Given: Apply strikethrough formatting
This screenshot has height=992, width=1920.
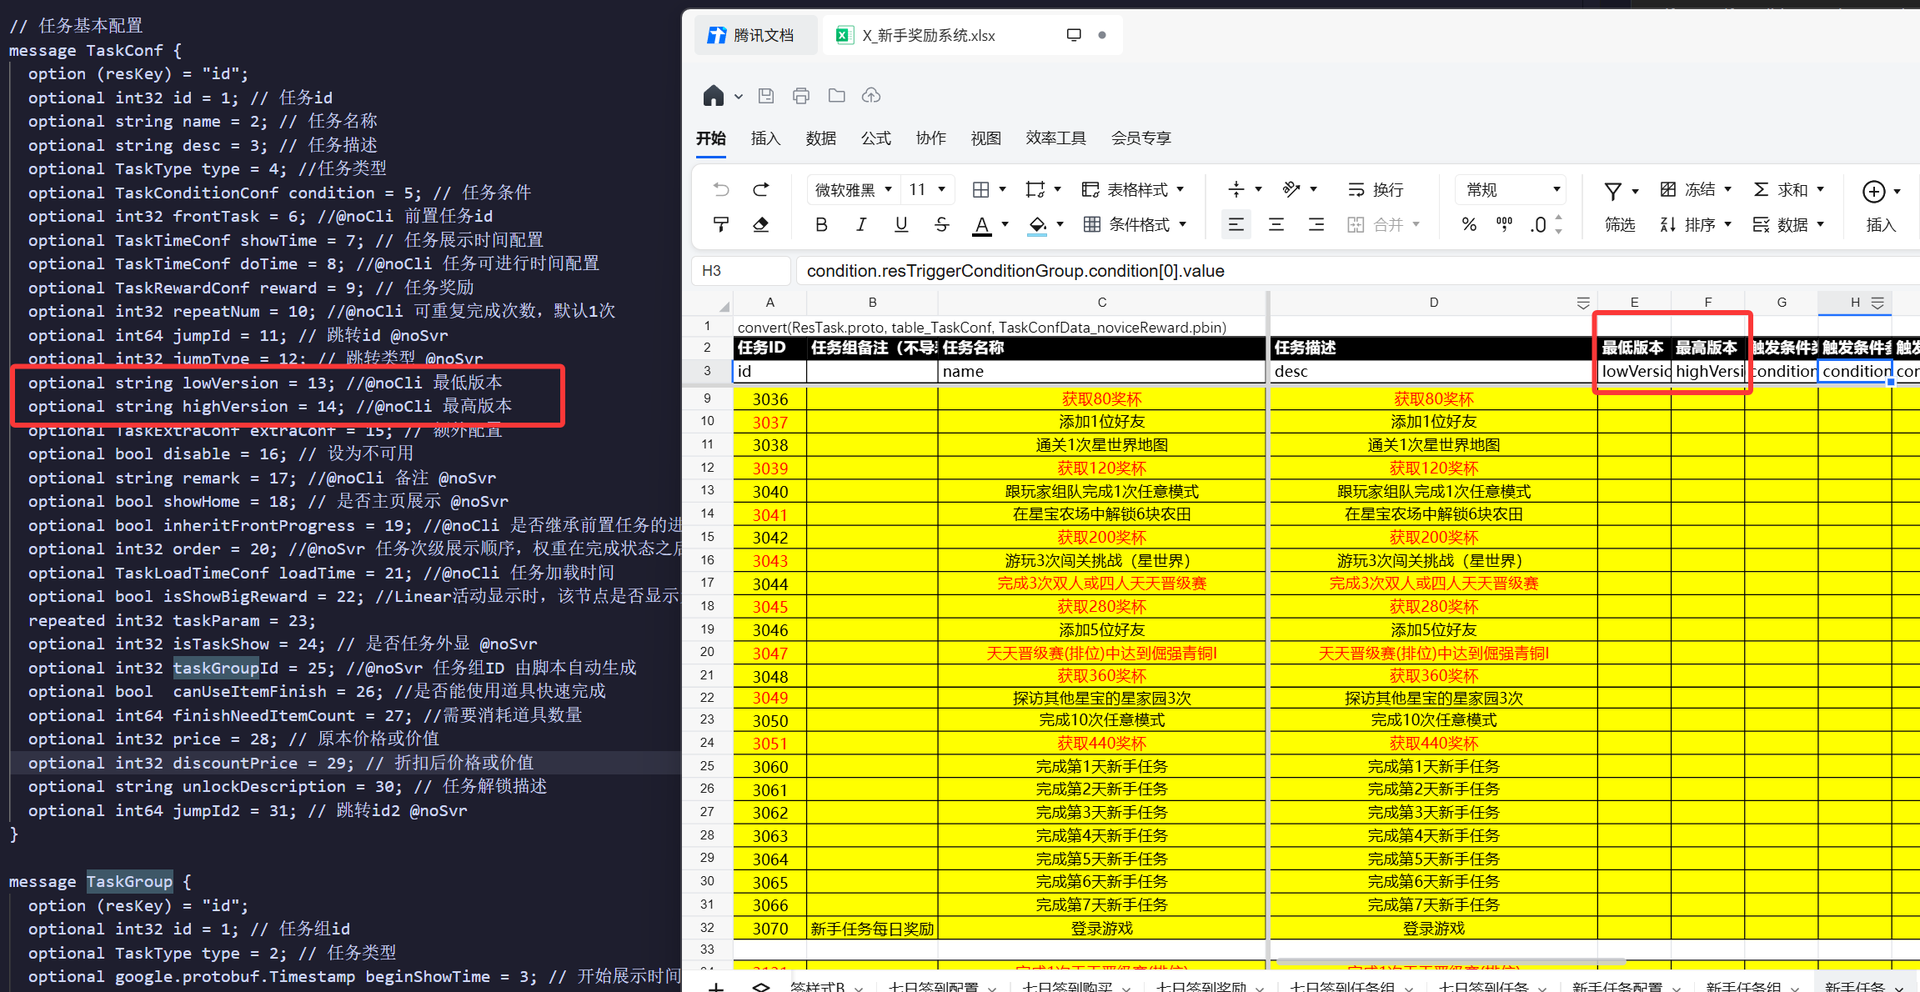Looking at the screenshot, I should click(941, 225).
